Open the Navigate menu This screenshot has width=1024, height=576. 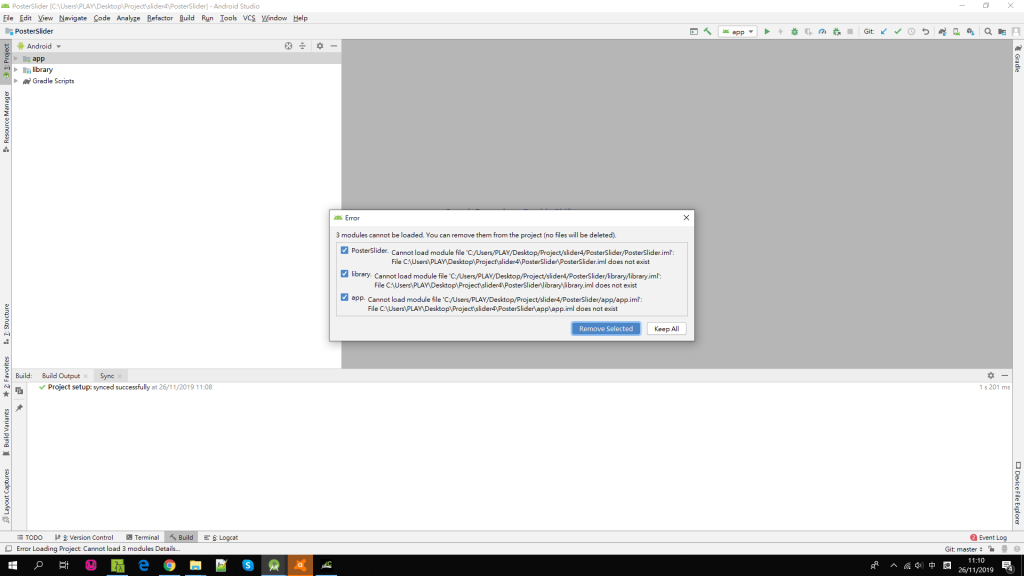pyautogui.click(x=72, y=18)
